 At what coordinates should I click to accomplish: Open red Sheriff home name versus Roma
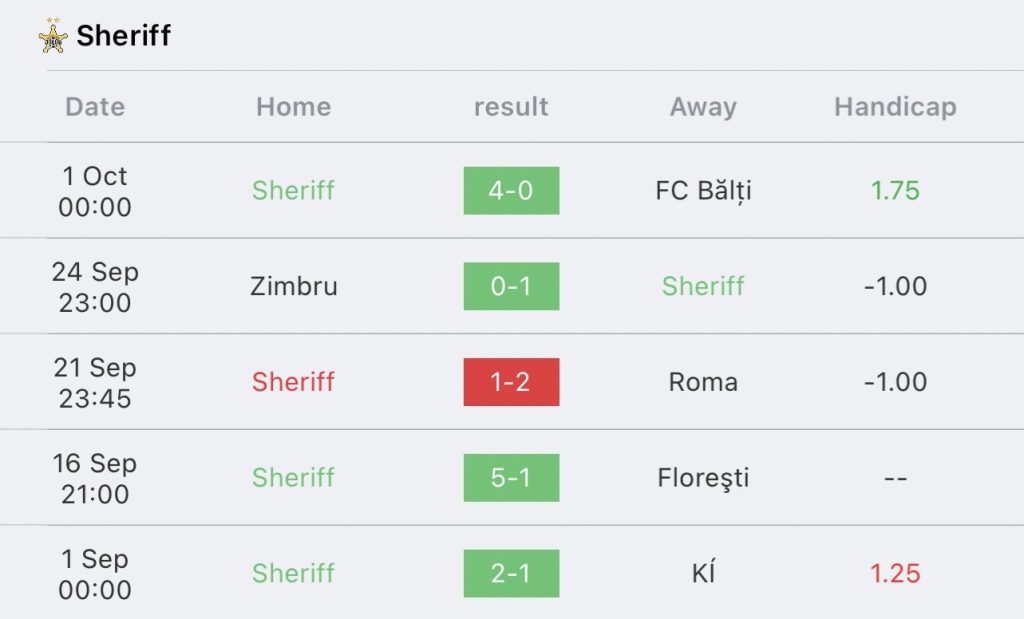(x=294, y=382)
